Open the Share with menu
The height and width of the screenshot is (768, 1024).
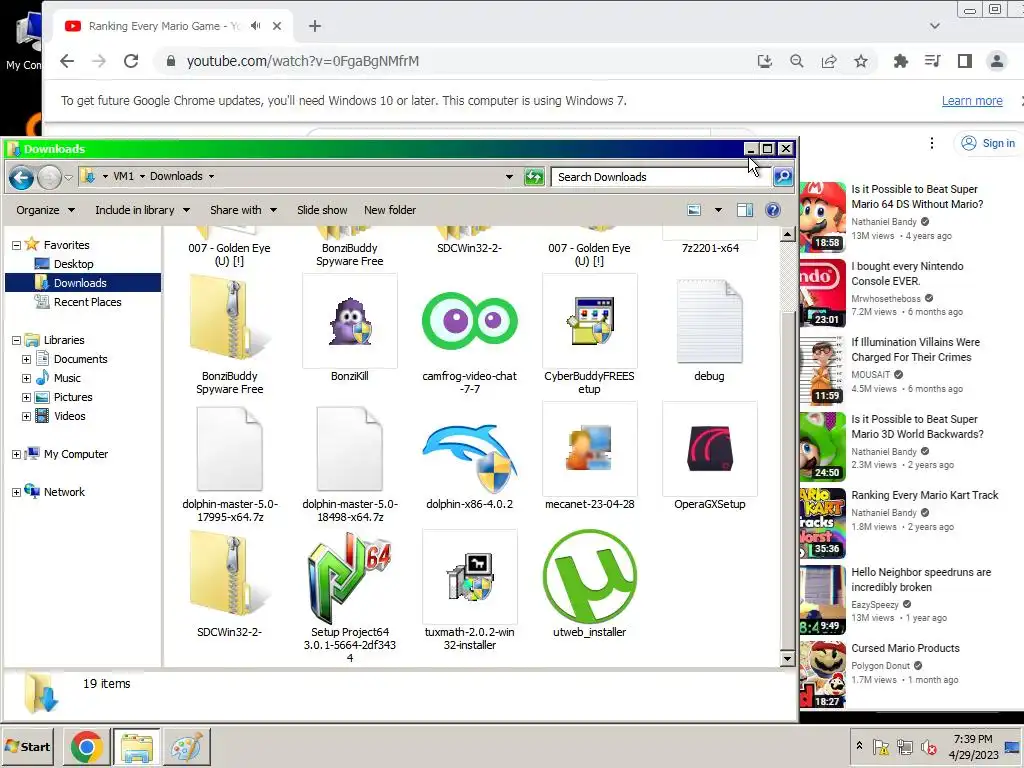[x=244, y=210]
